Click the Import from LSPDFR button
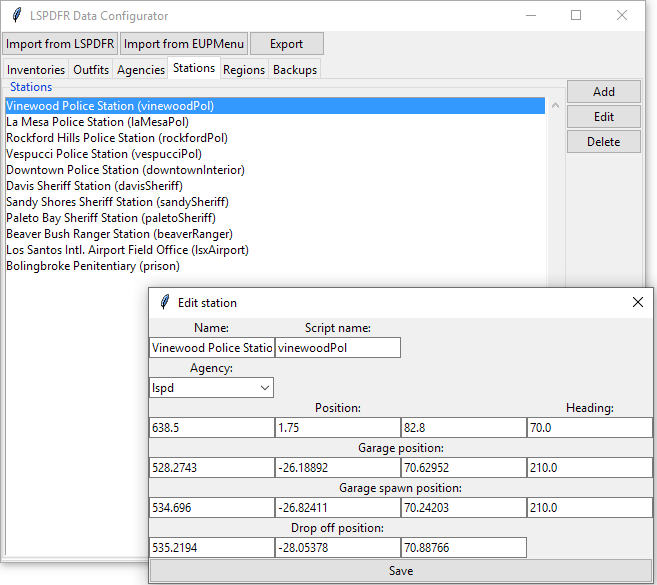Viewport: 657px width, 585px height. coord(61,44)
